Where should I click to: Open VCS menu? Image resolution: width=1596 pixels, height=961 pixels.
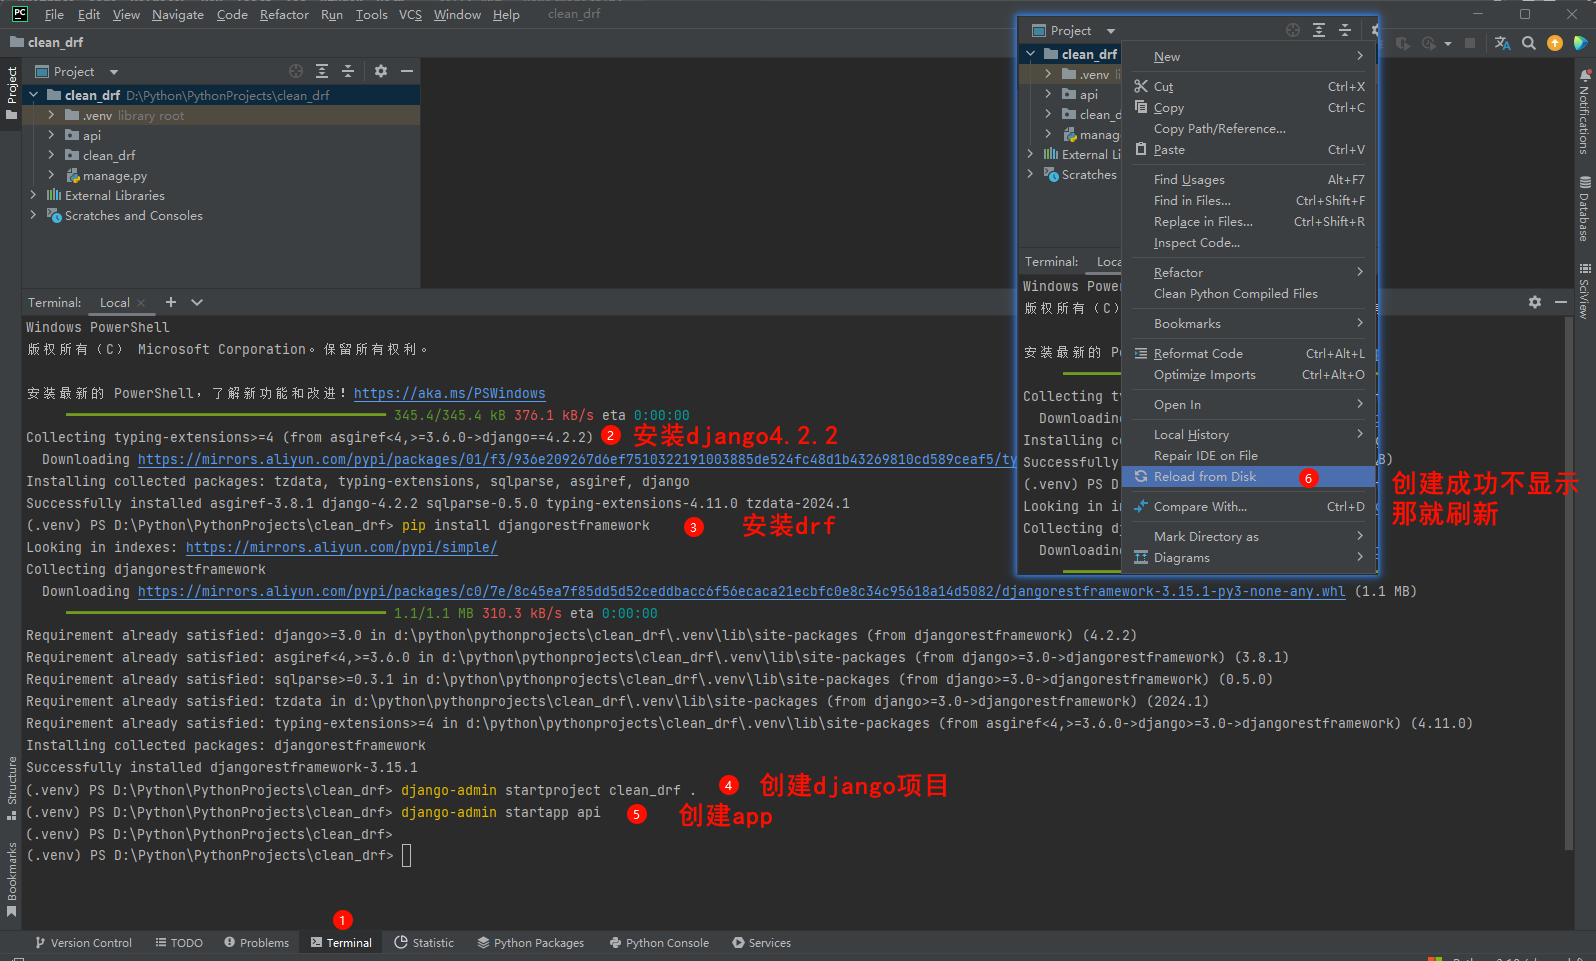[410, 14]
